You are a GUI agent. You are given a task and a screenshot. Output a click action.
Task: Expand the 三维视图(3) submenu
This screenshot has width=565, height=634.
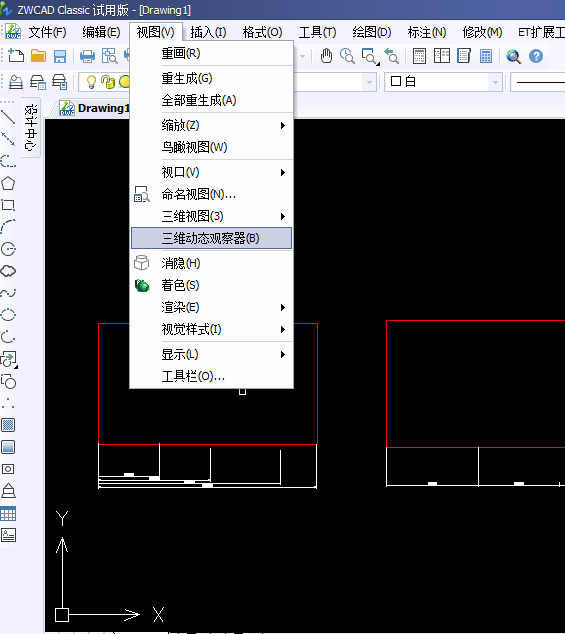coord(211,216)
